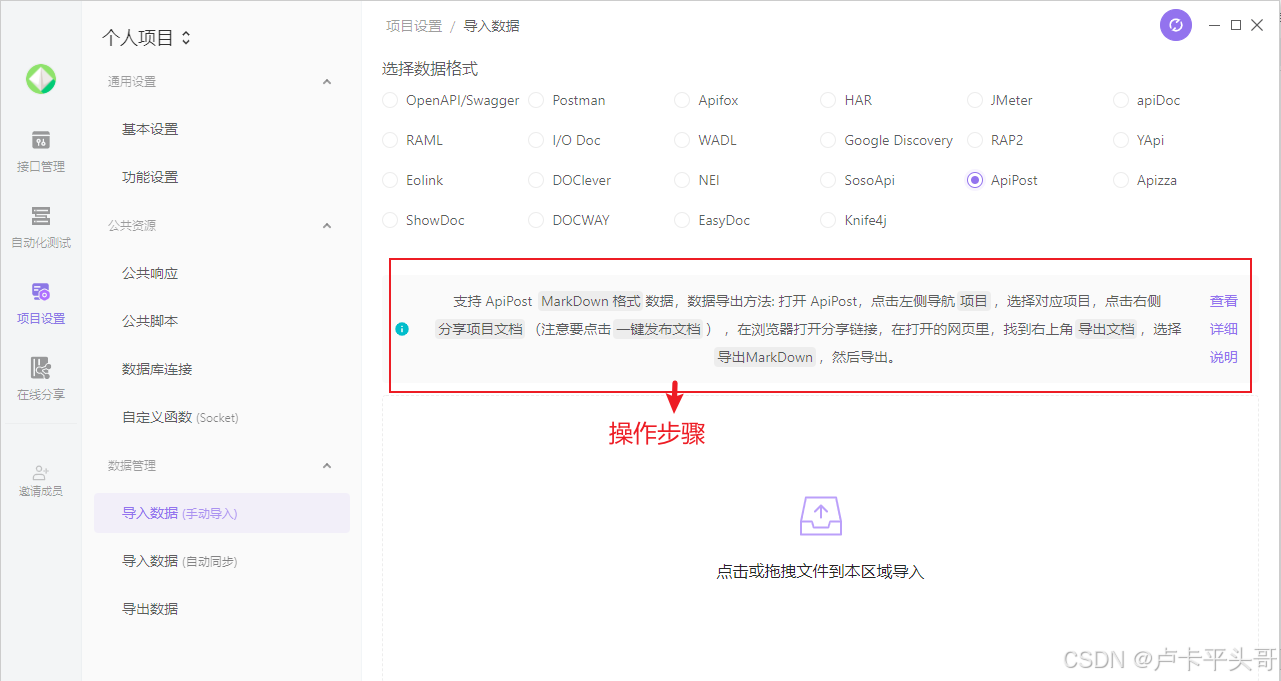Viewport: 1281px width, 681px height.
Task: Select the ApiPost format radio
Action: pyautogui.click(x=975, y=180)
